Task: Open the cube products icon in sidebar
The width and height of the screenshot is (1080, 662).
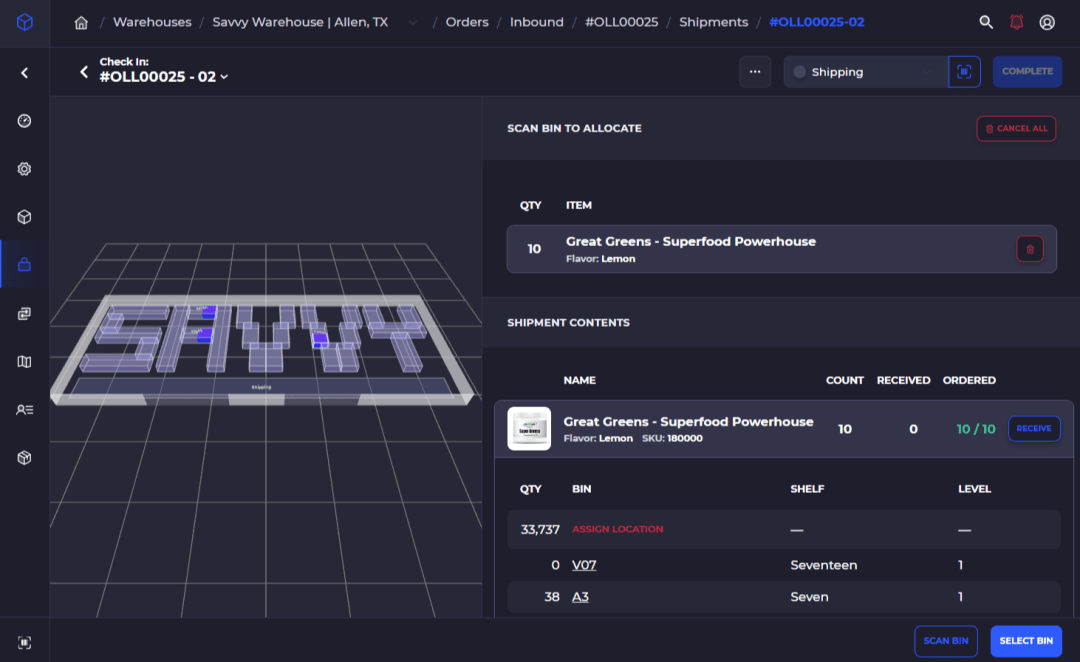Action: [25, 217]
